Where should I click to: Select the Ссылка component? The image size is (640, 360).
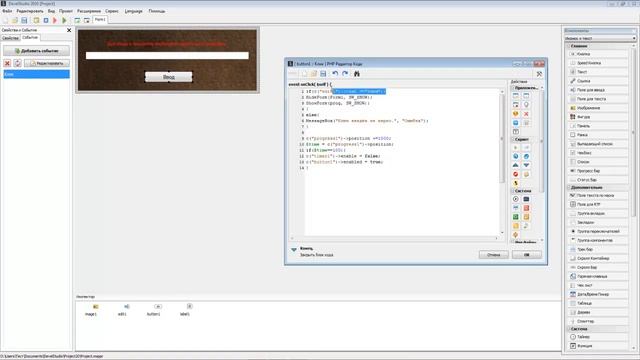pyautogui.click(x=598, y=81)
